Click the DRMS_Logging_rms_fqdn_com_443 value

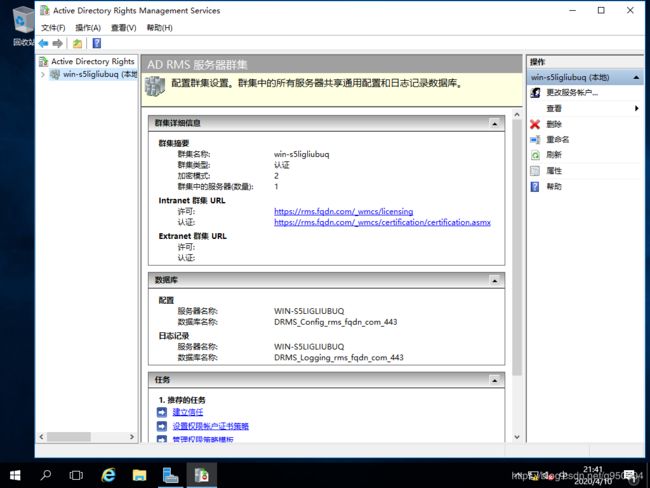click(338, 357)
